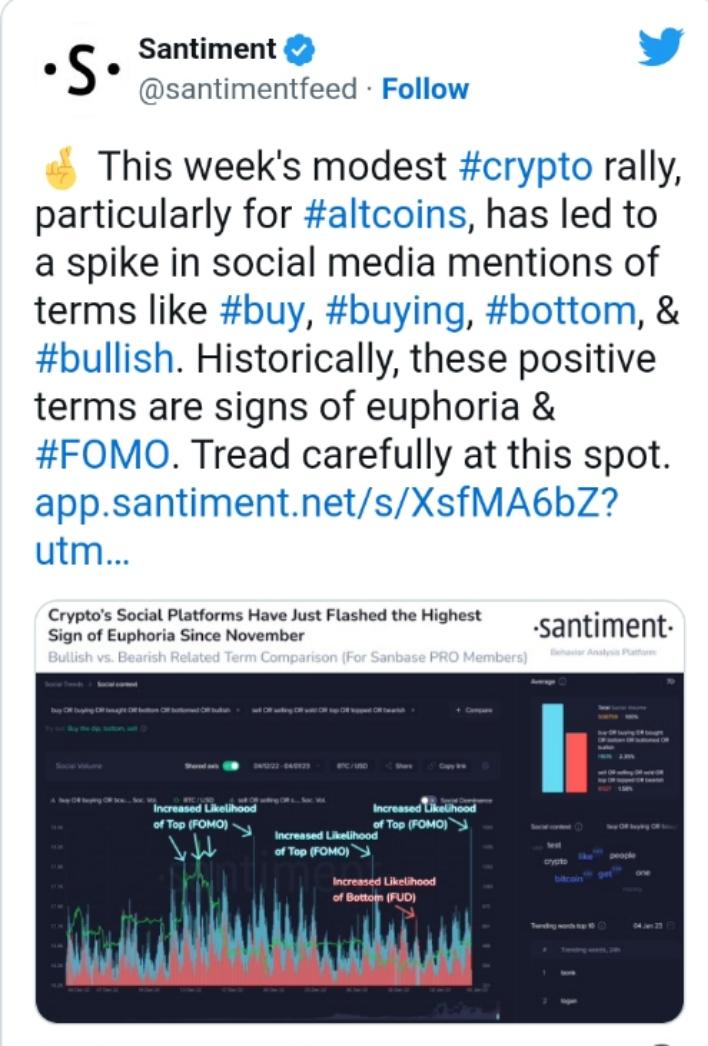Click the Copy link icon in the chart
The image size is (708, 1046).
click(448, 766)
